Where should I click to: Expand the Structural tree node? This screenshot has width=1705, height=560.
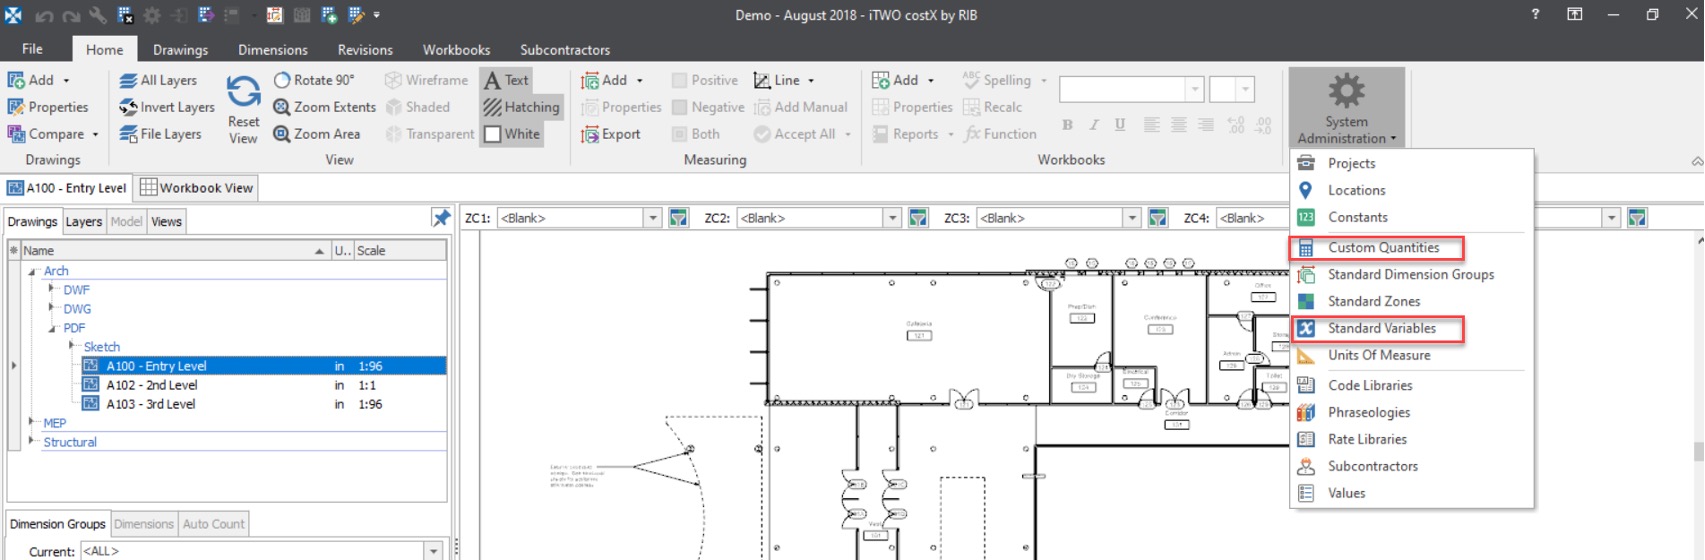point(32,441)
